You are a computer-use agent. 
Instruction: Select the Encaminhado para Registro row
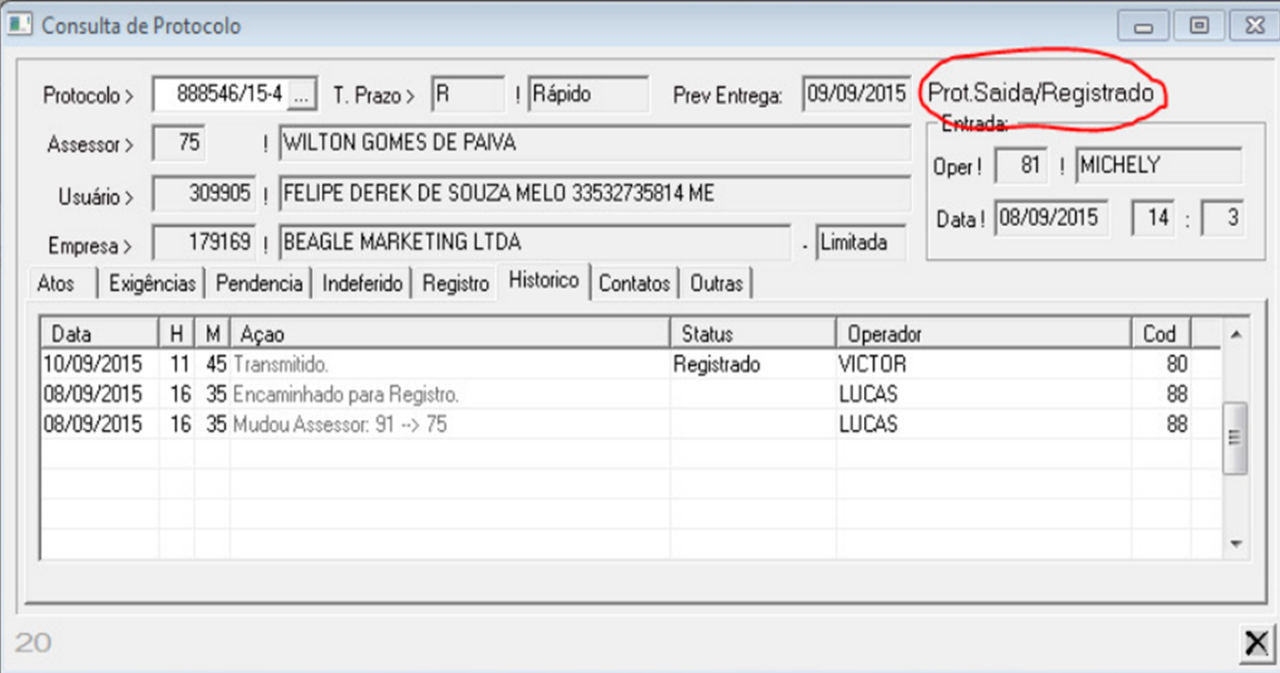(x=450, y=395)
